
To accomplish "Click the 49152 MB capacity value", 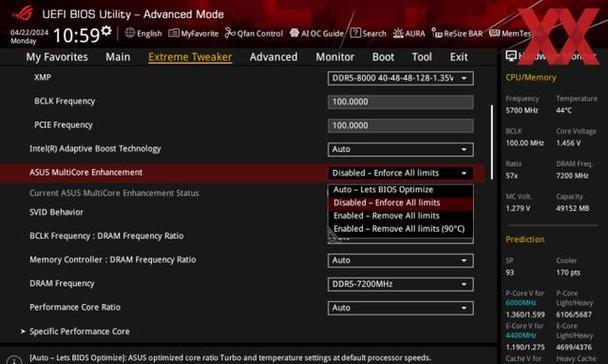I will tap(573, 209).
